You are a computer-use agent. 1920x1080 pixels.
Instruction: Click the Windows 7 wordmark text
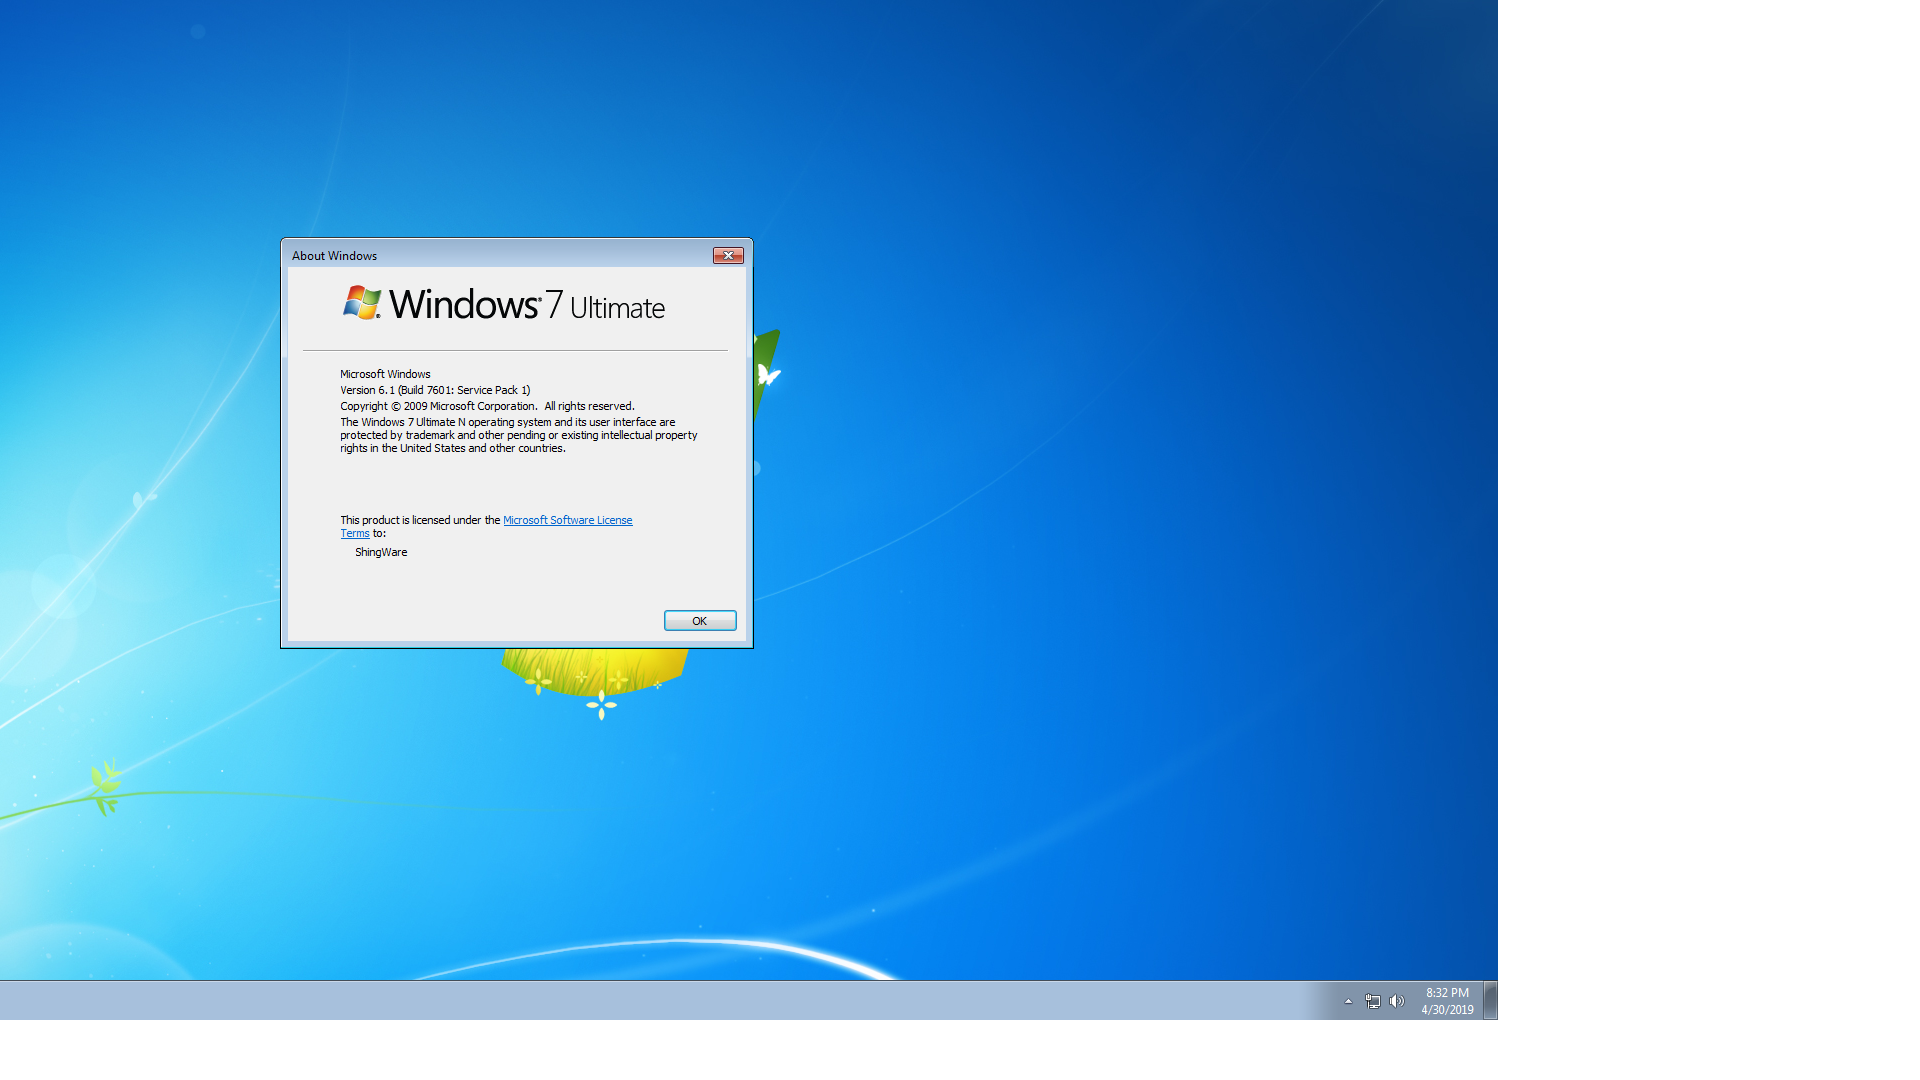tap(475, 305)
